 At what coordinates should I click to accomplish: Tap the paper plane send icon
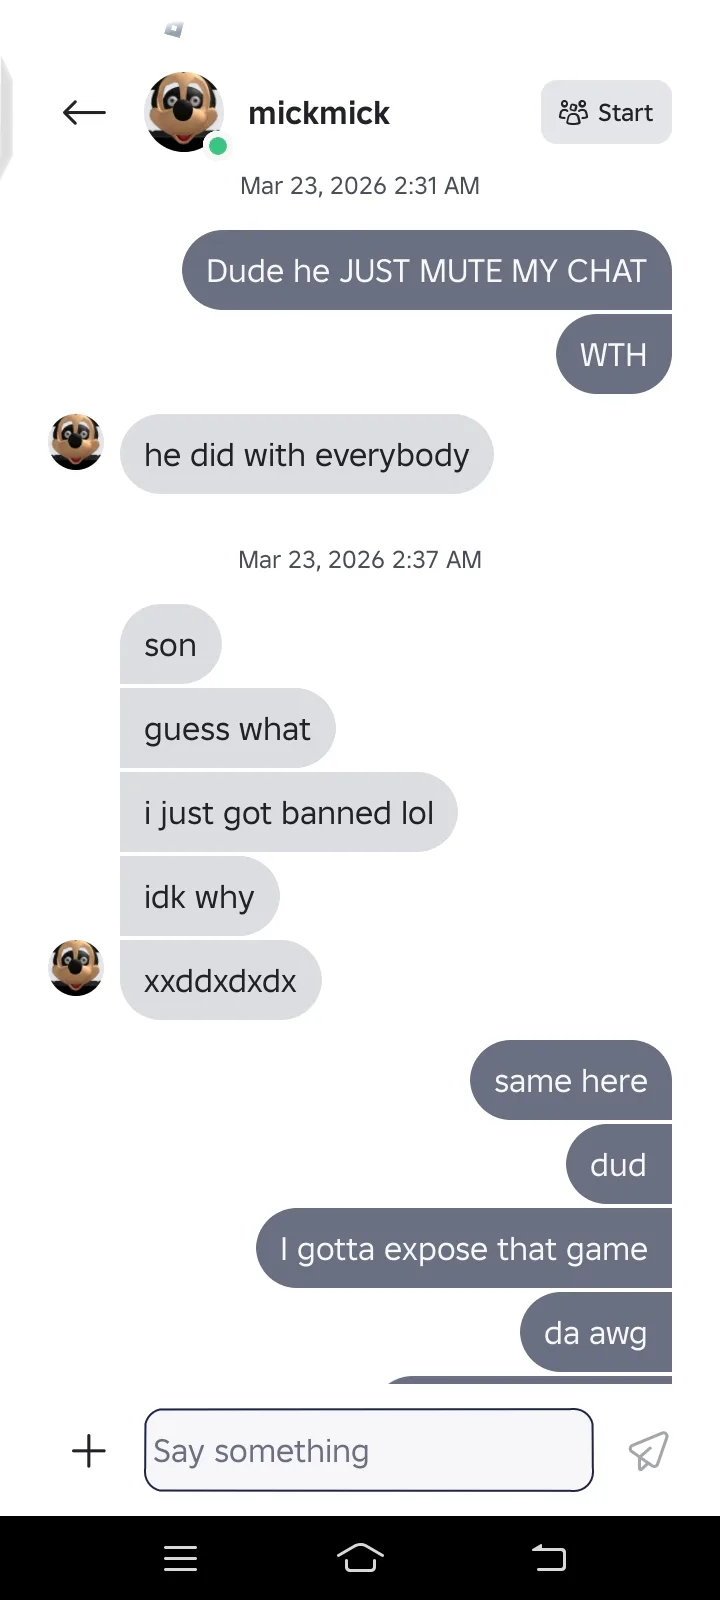648,1450
